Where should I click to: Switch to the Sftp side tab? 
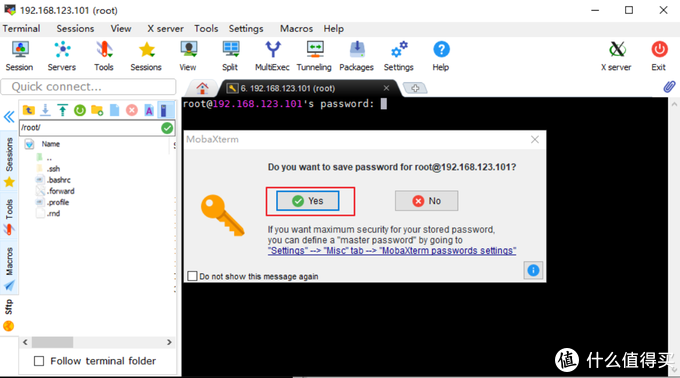(x=9, y=315)
